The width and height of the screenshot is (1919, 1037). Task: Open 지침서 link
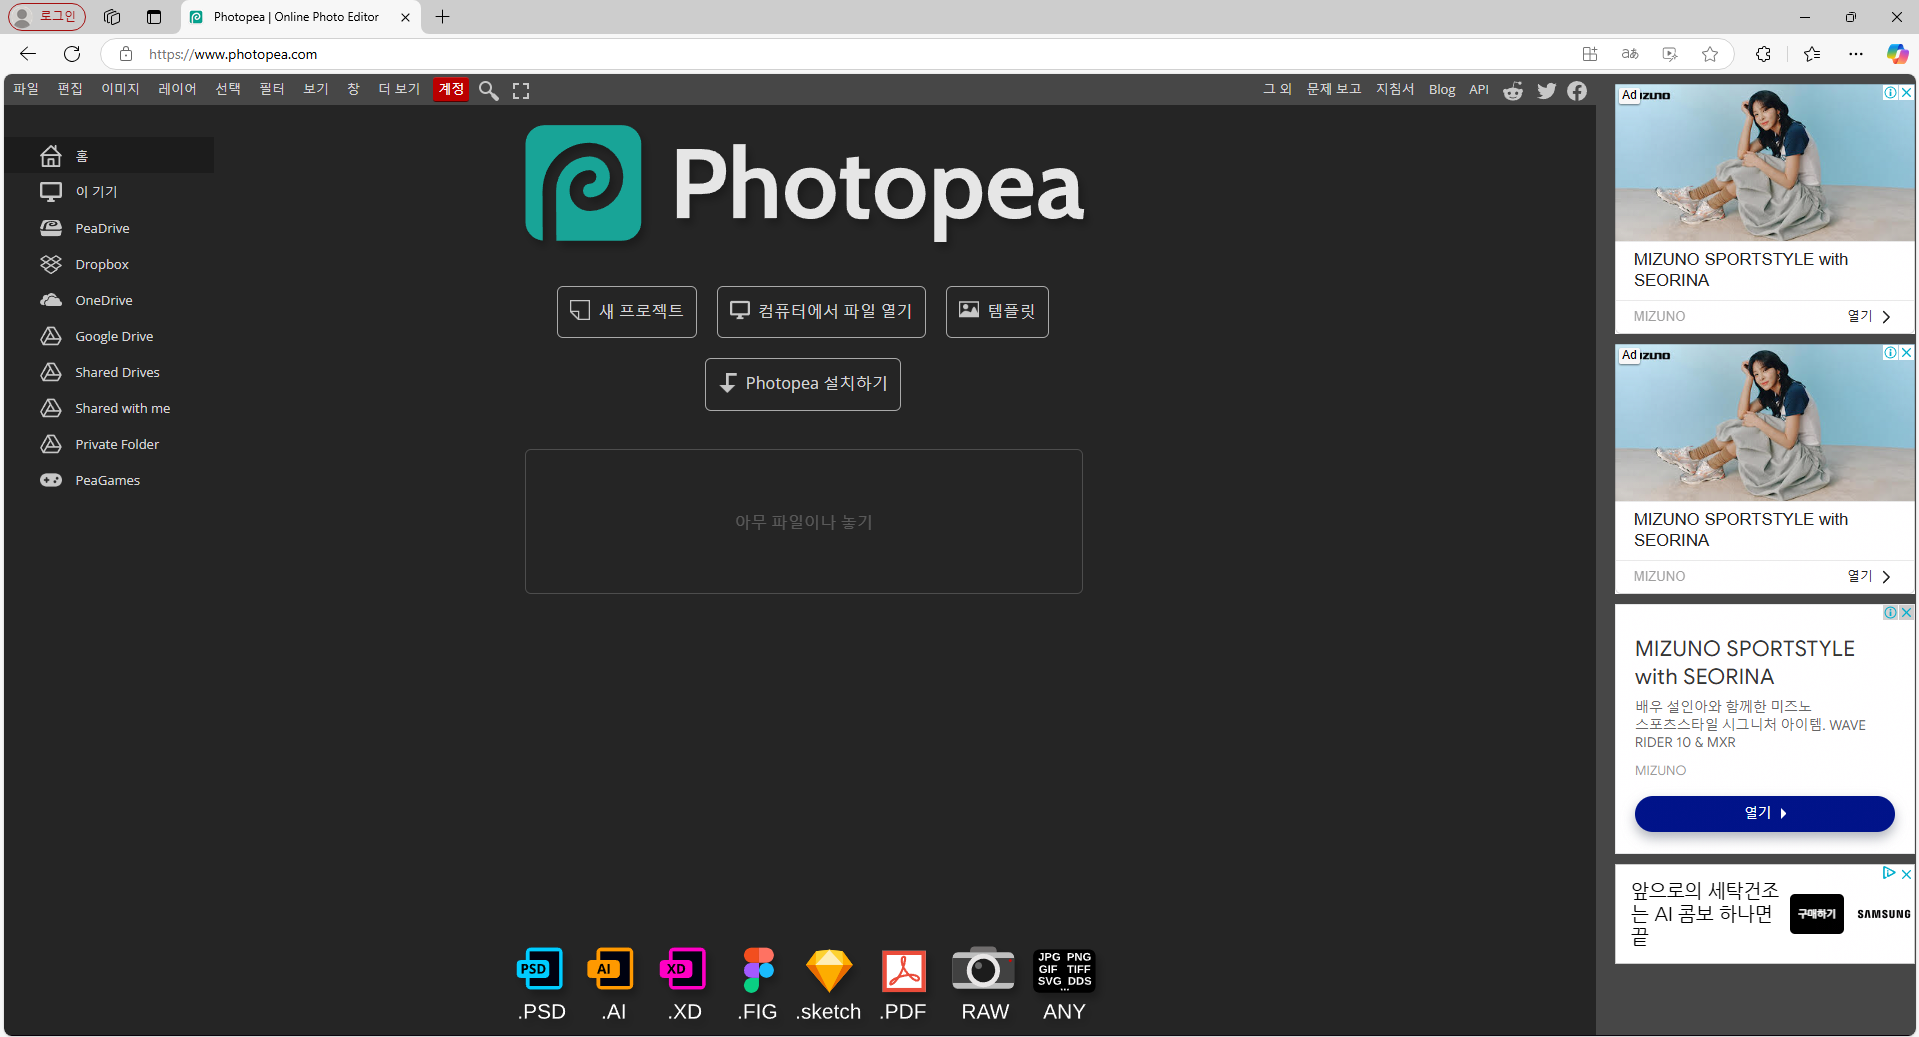pos(1395,89)
